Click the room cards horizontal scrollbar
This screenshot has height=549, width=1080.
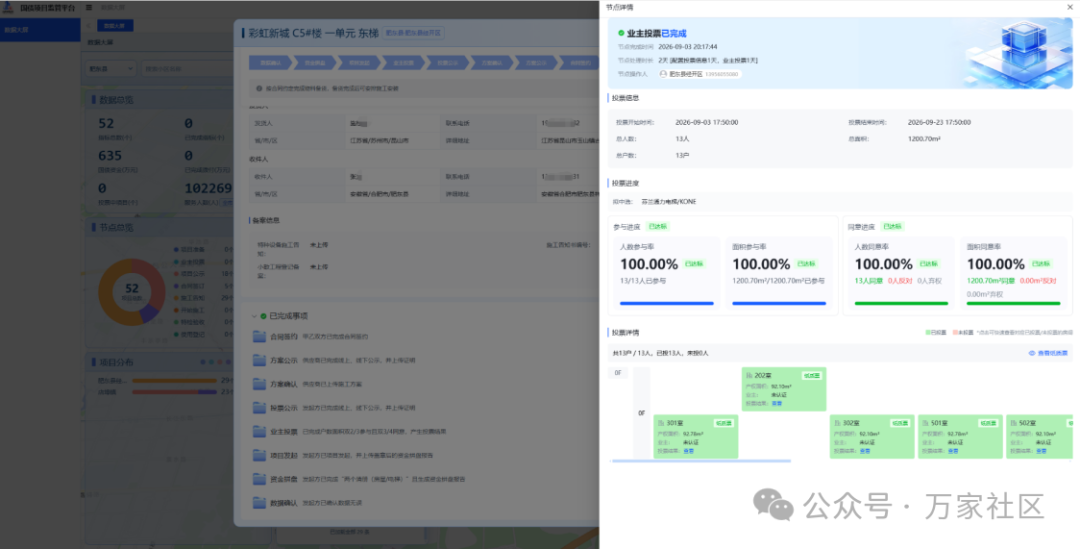[x=701, y=461]
